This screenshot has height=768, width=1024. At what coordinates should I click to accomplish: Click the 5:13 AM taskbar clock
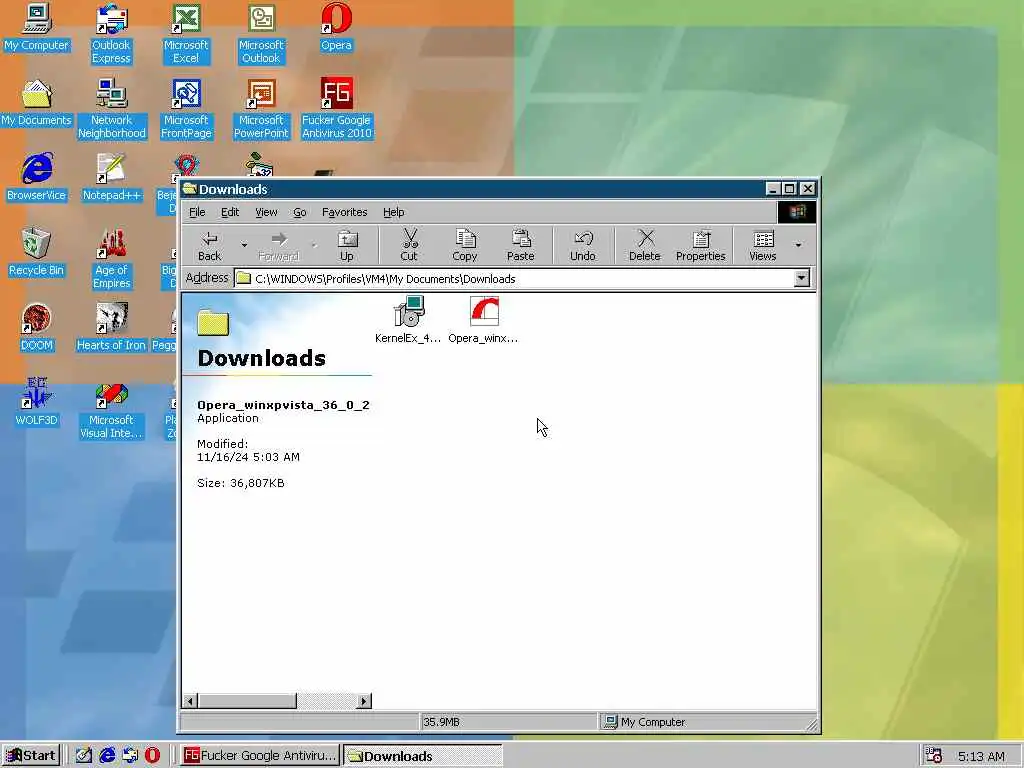[x=982, y=756]
